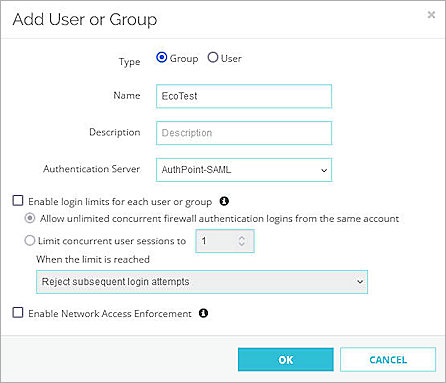
Task: Click the OK button
Action: click(x=286, y=360)
